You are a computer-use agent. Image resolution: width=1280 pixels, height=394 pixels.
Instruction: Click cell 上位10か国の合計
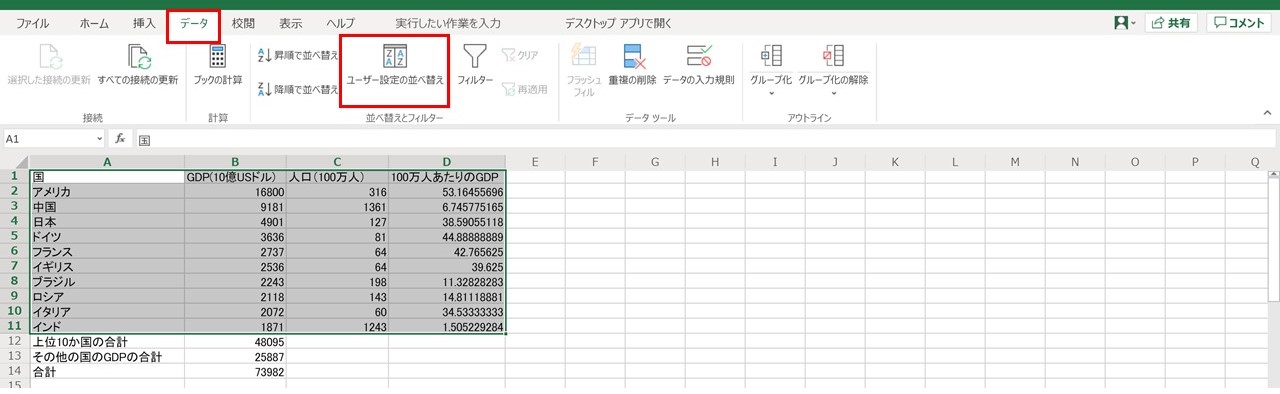click(107, 341)
